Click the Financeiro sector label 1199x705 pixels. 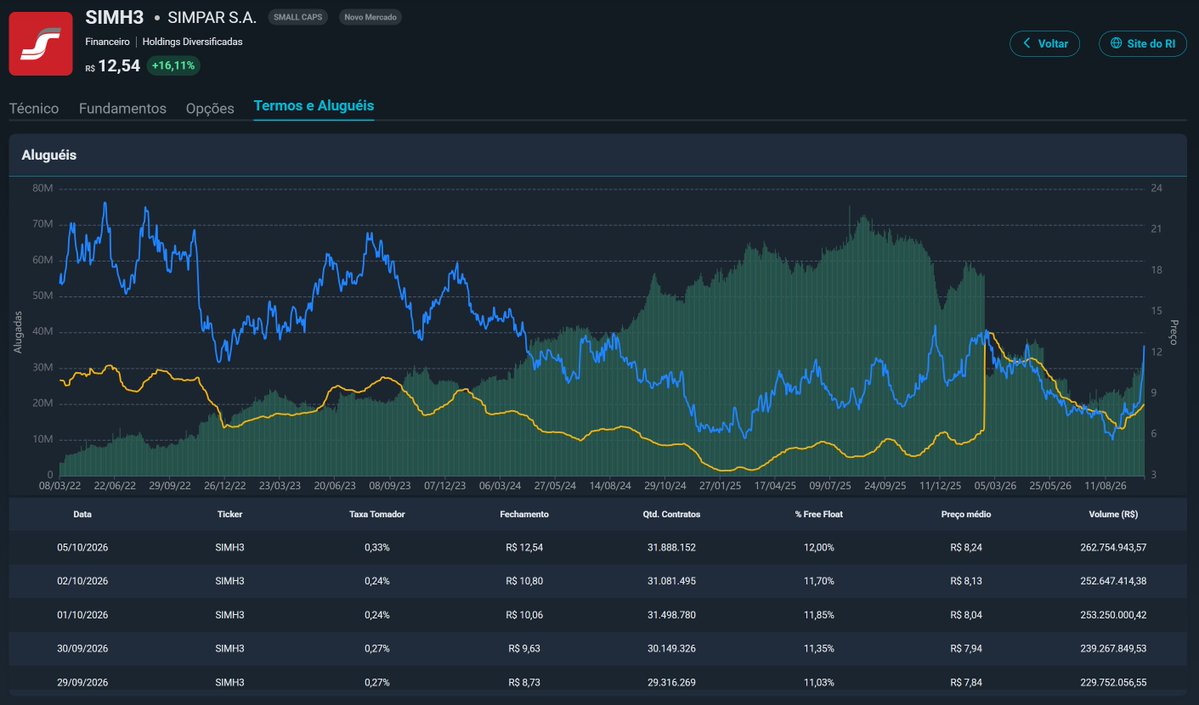107,42
